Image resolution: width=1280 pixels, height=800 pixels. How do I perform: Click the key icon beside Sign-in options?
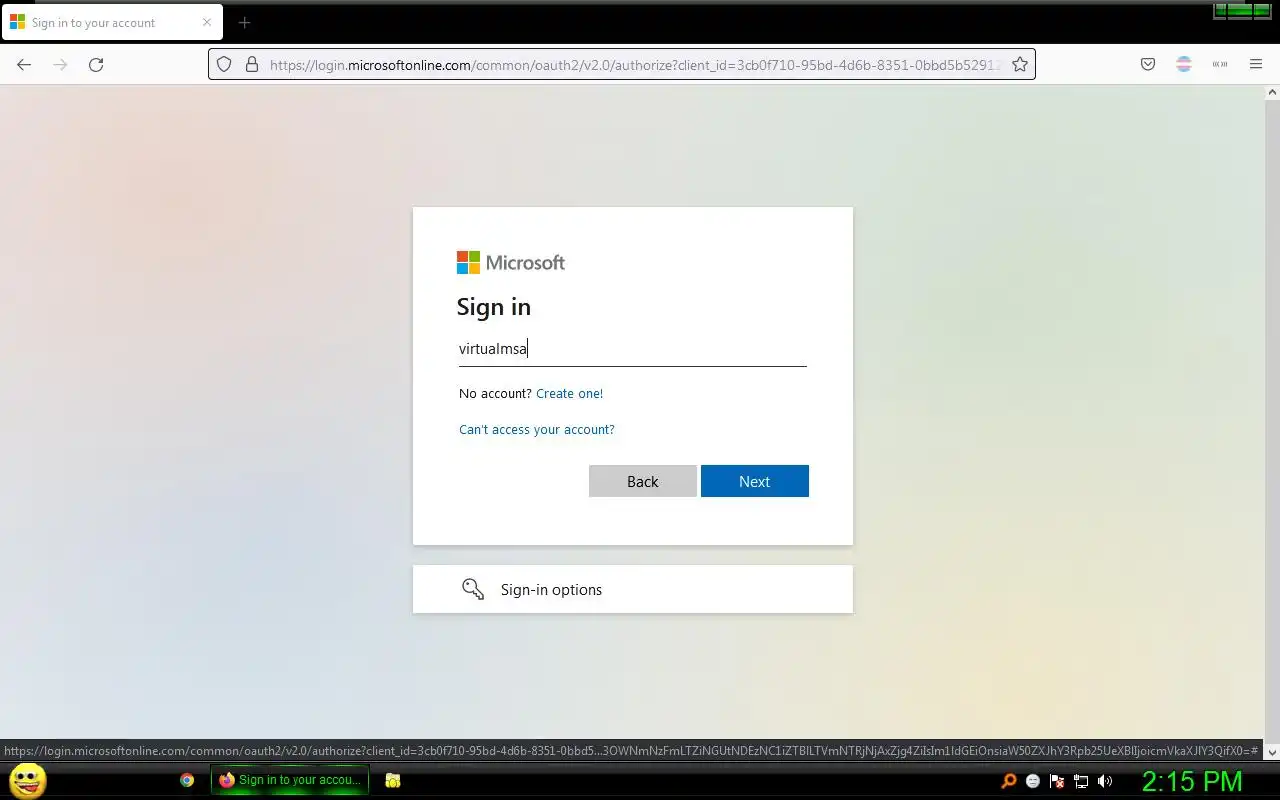473,589
